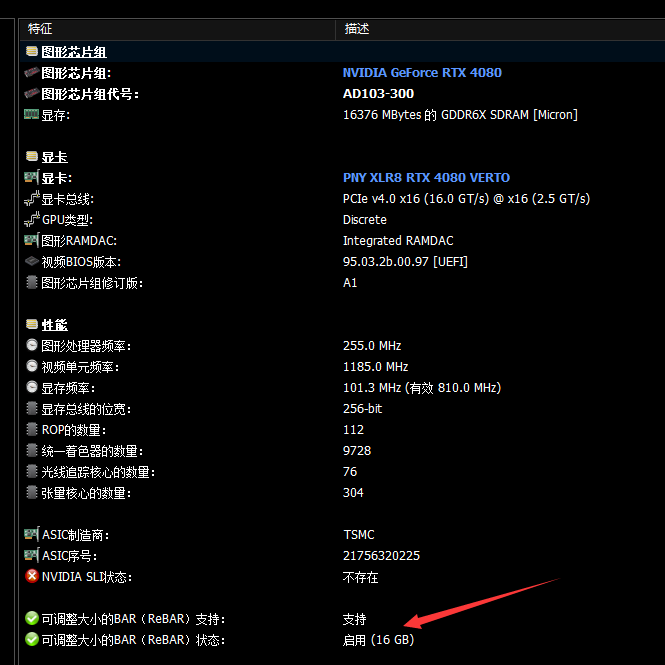Image resolution: width=665 pixels, height=665 pixels.
Task: Select the 304 tensor cores value
Action: tap(353, 492)
